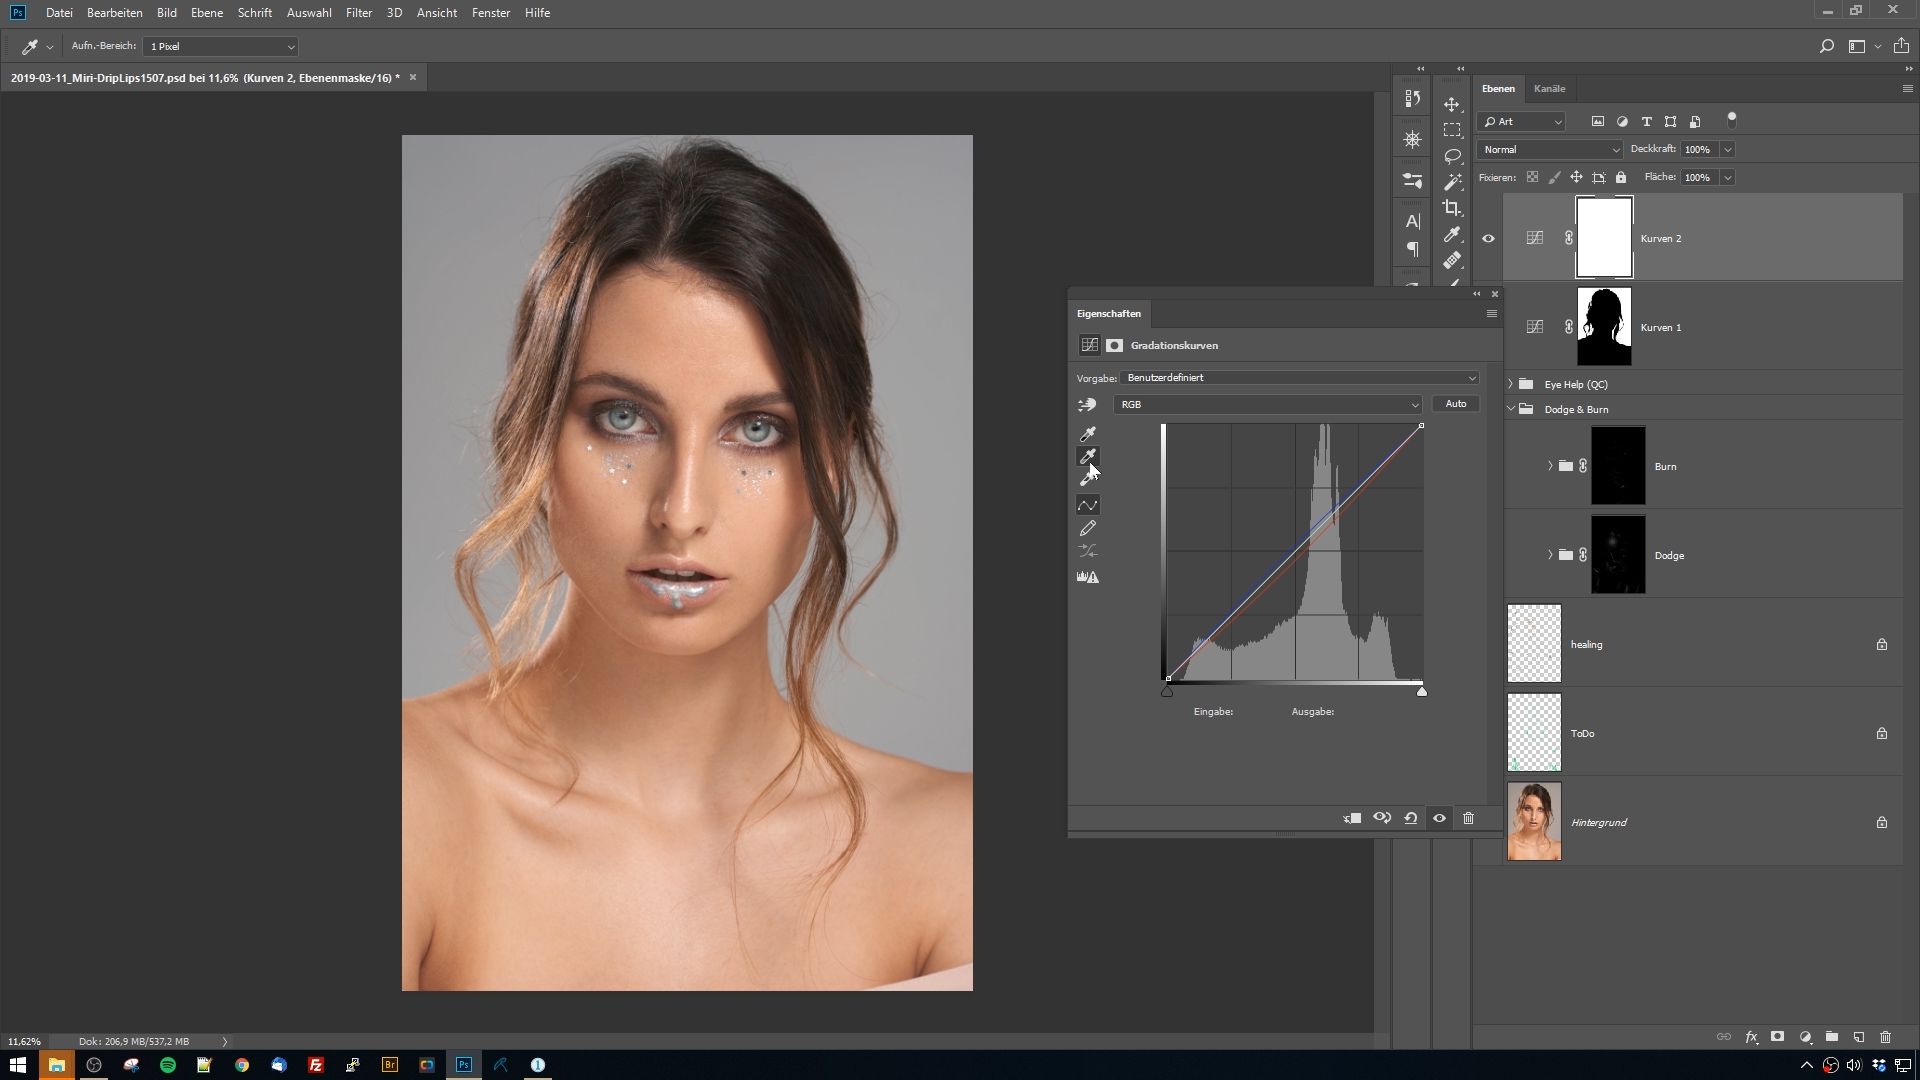Delete layer with trash icon in Layers panel
1920x1080 pixels.
click(1886, 1037)
